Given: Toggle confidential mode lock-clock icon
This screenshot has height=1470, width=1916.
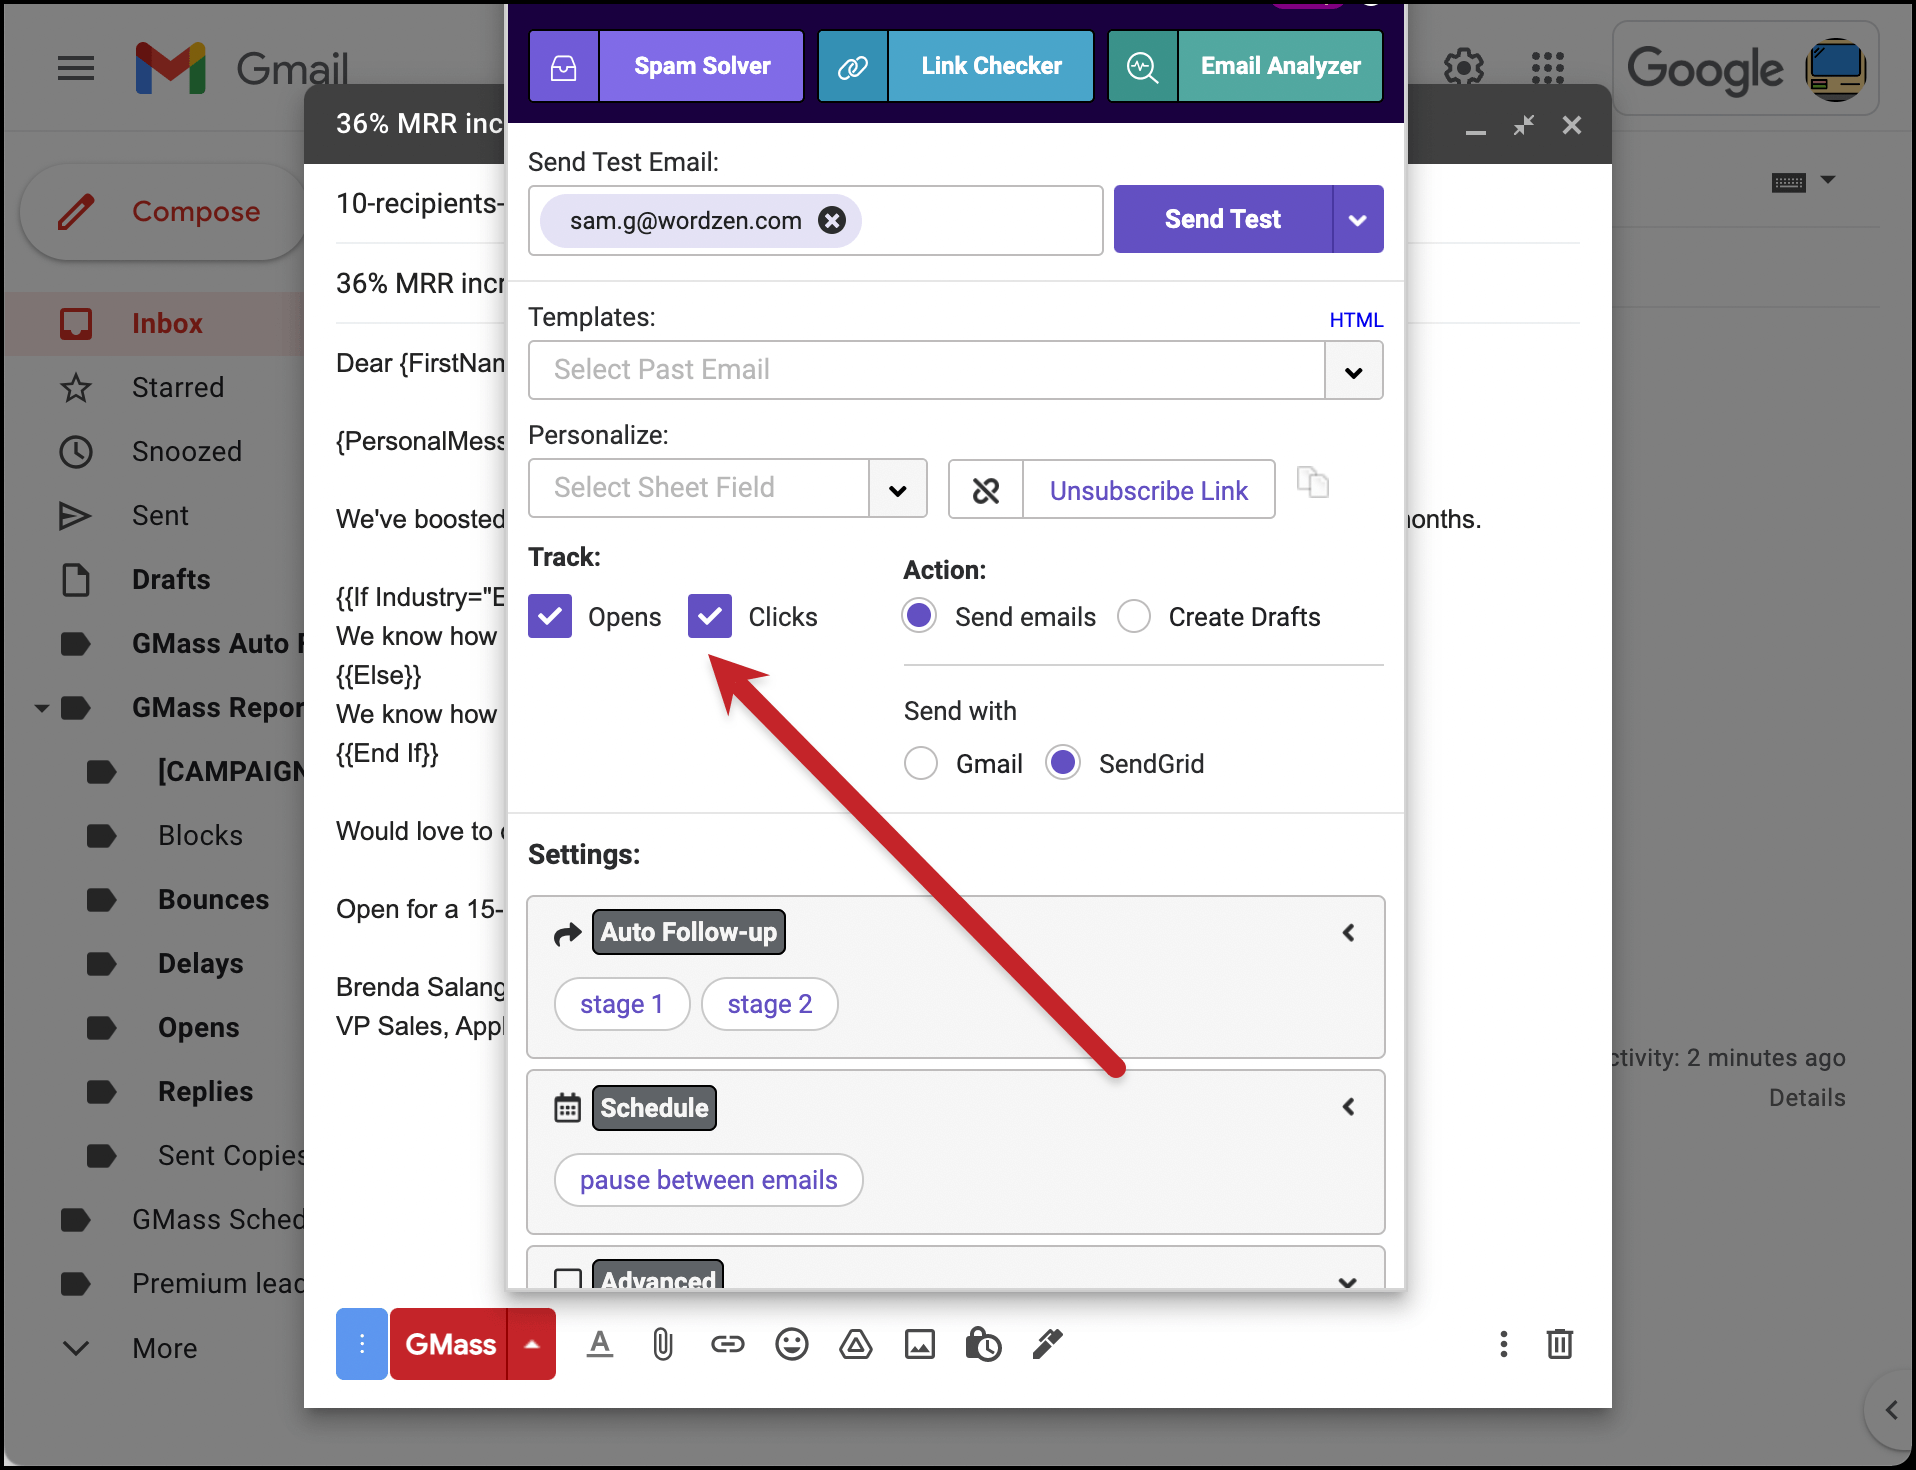Looking at the screenshot, I should (983, 1344).
